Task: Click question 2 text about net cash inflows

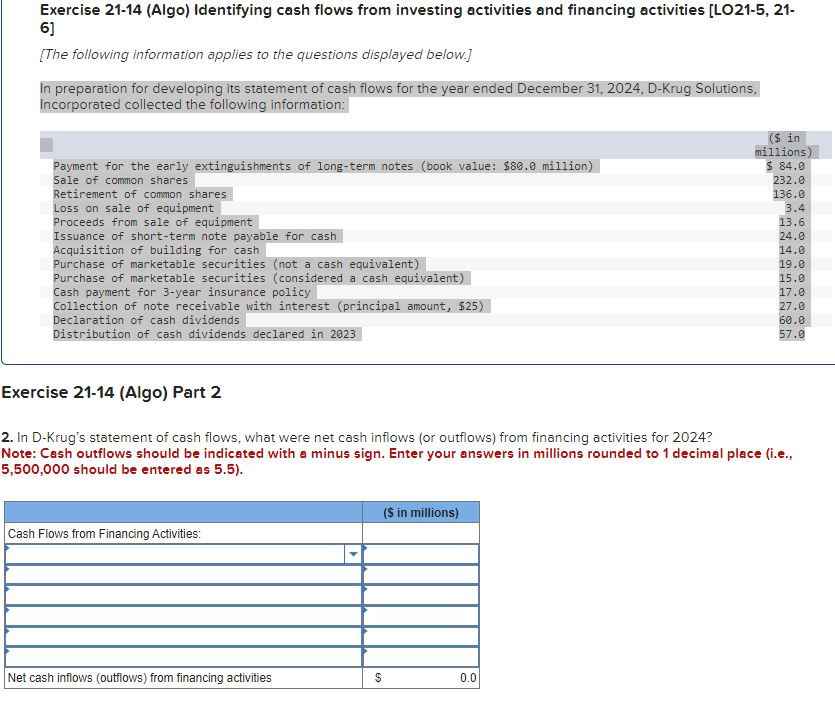Action: point(356,437)
